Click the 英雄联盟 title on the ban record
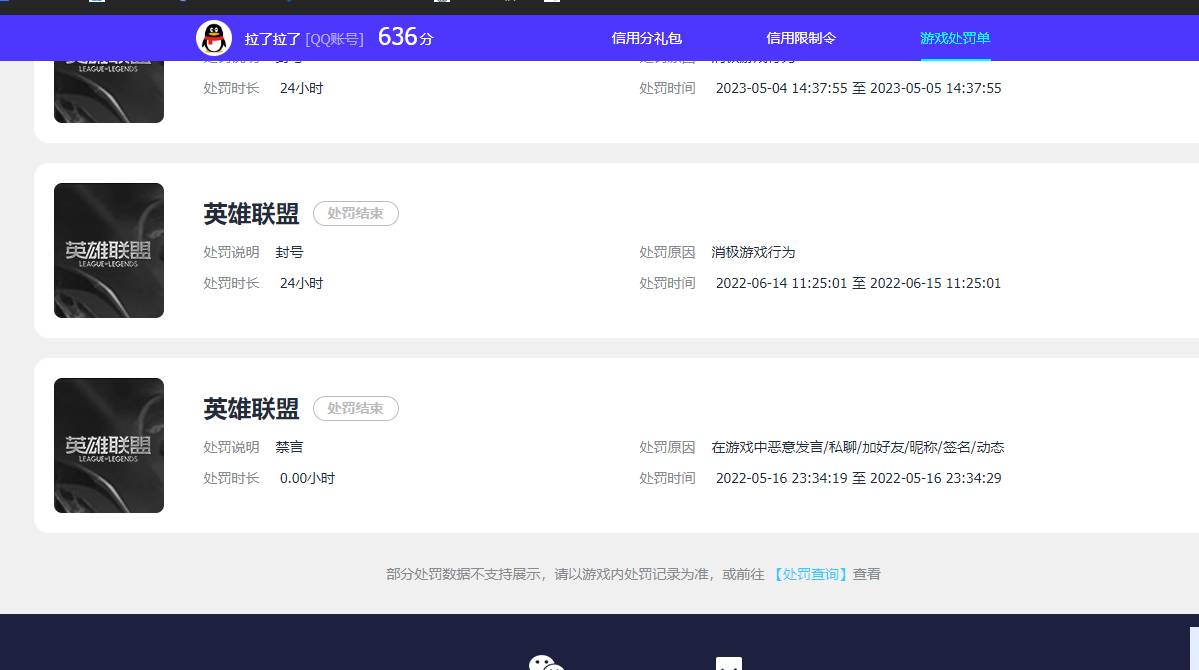The image size is (1199, 670). (250, 213)
